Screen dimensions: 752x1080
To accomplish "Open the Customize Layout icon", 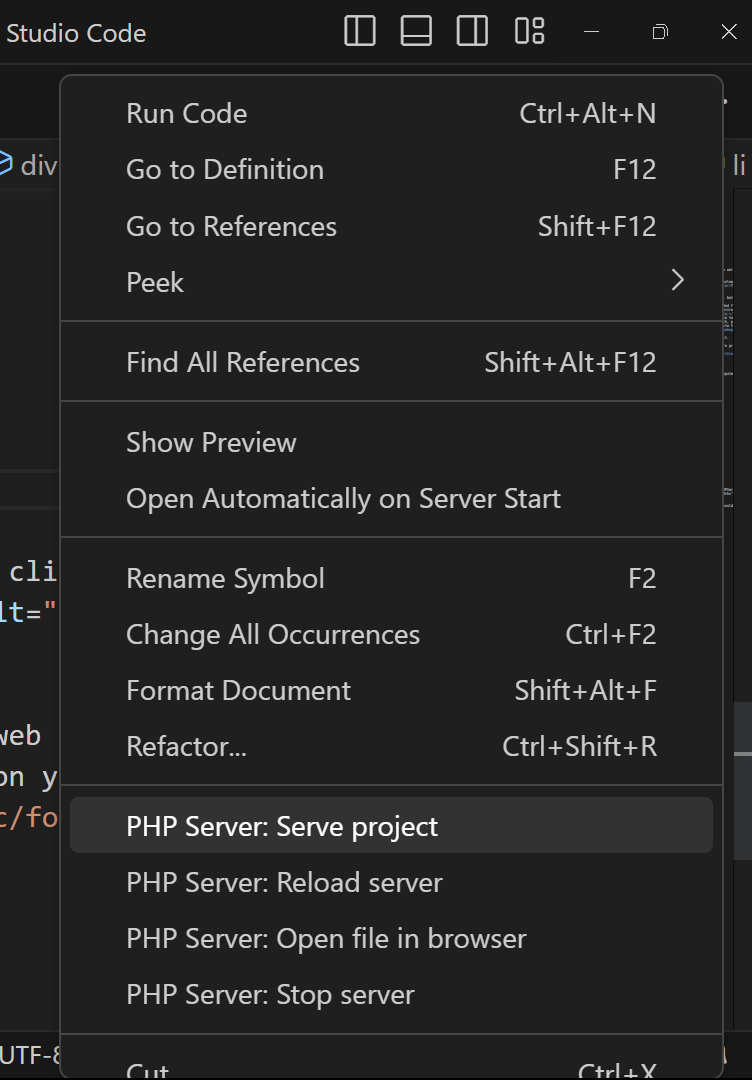I will (x=529, y=32).
